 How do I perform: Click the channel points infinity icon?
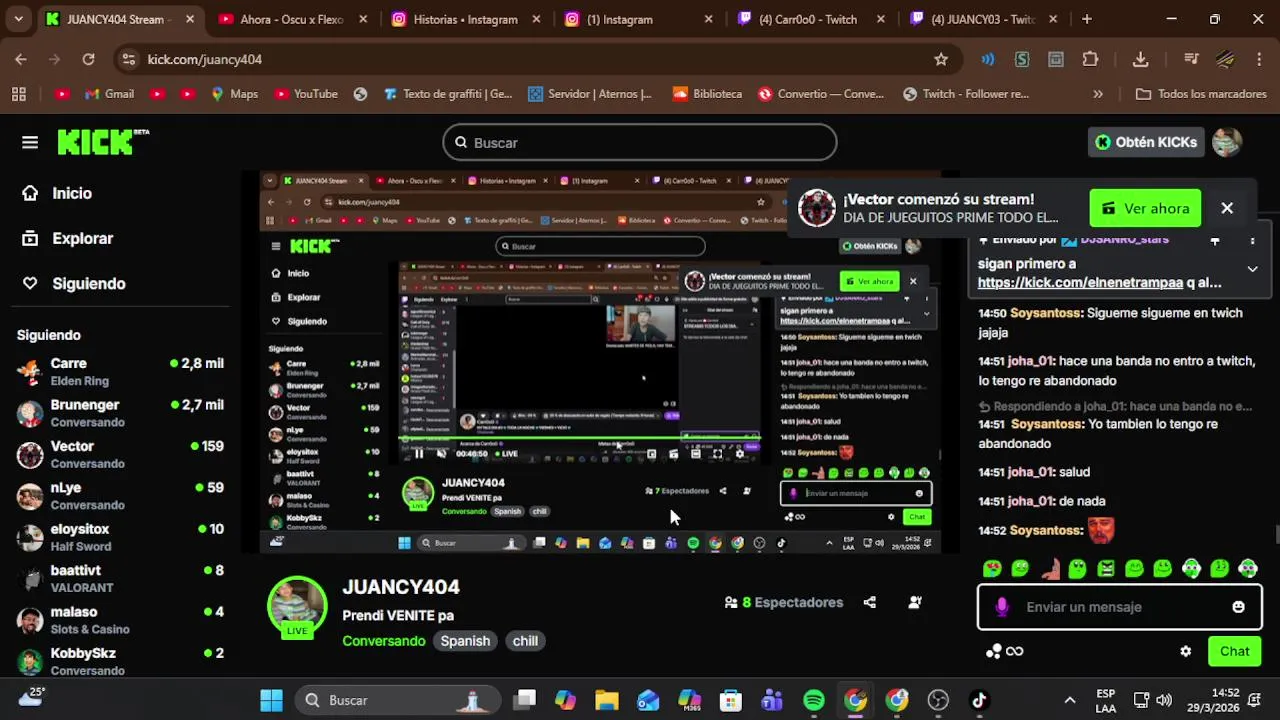click(x=1004, y=651)
